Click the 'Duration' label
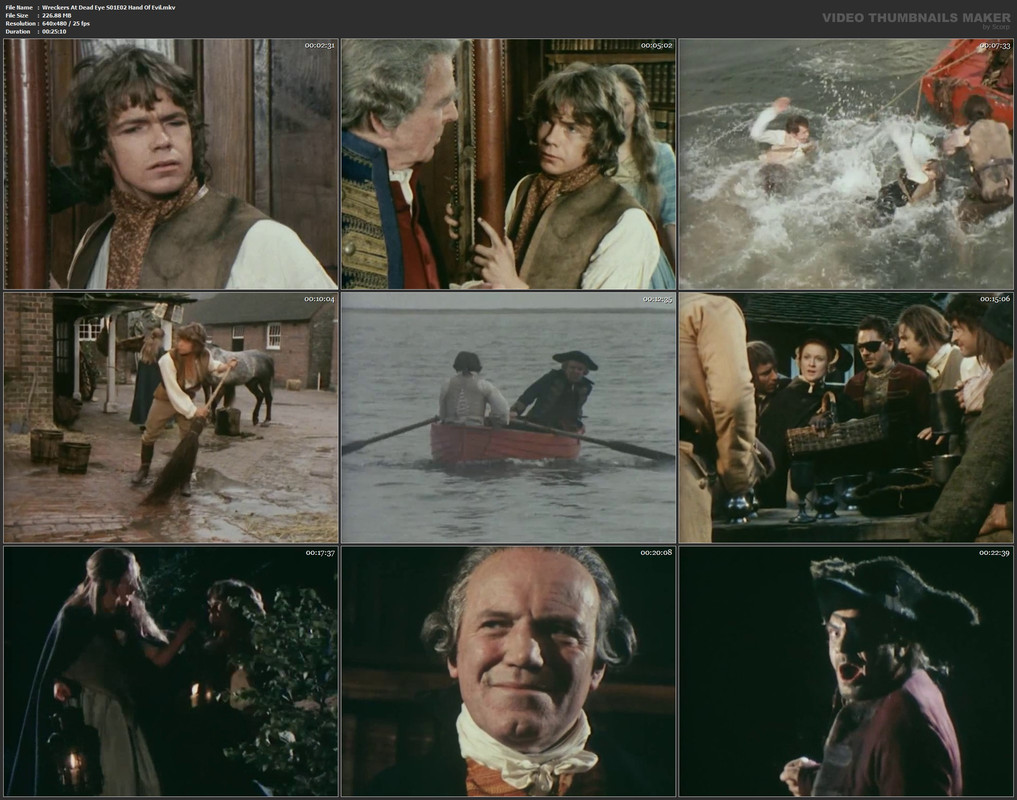The image size is (1017, 800). point(18,31)
